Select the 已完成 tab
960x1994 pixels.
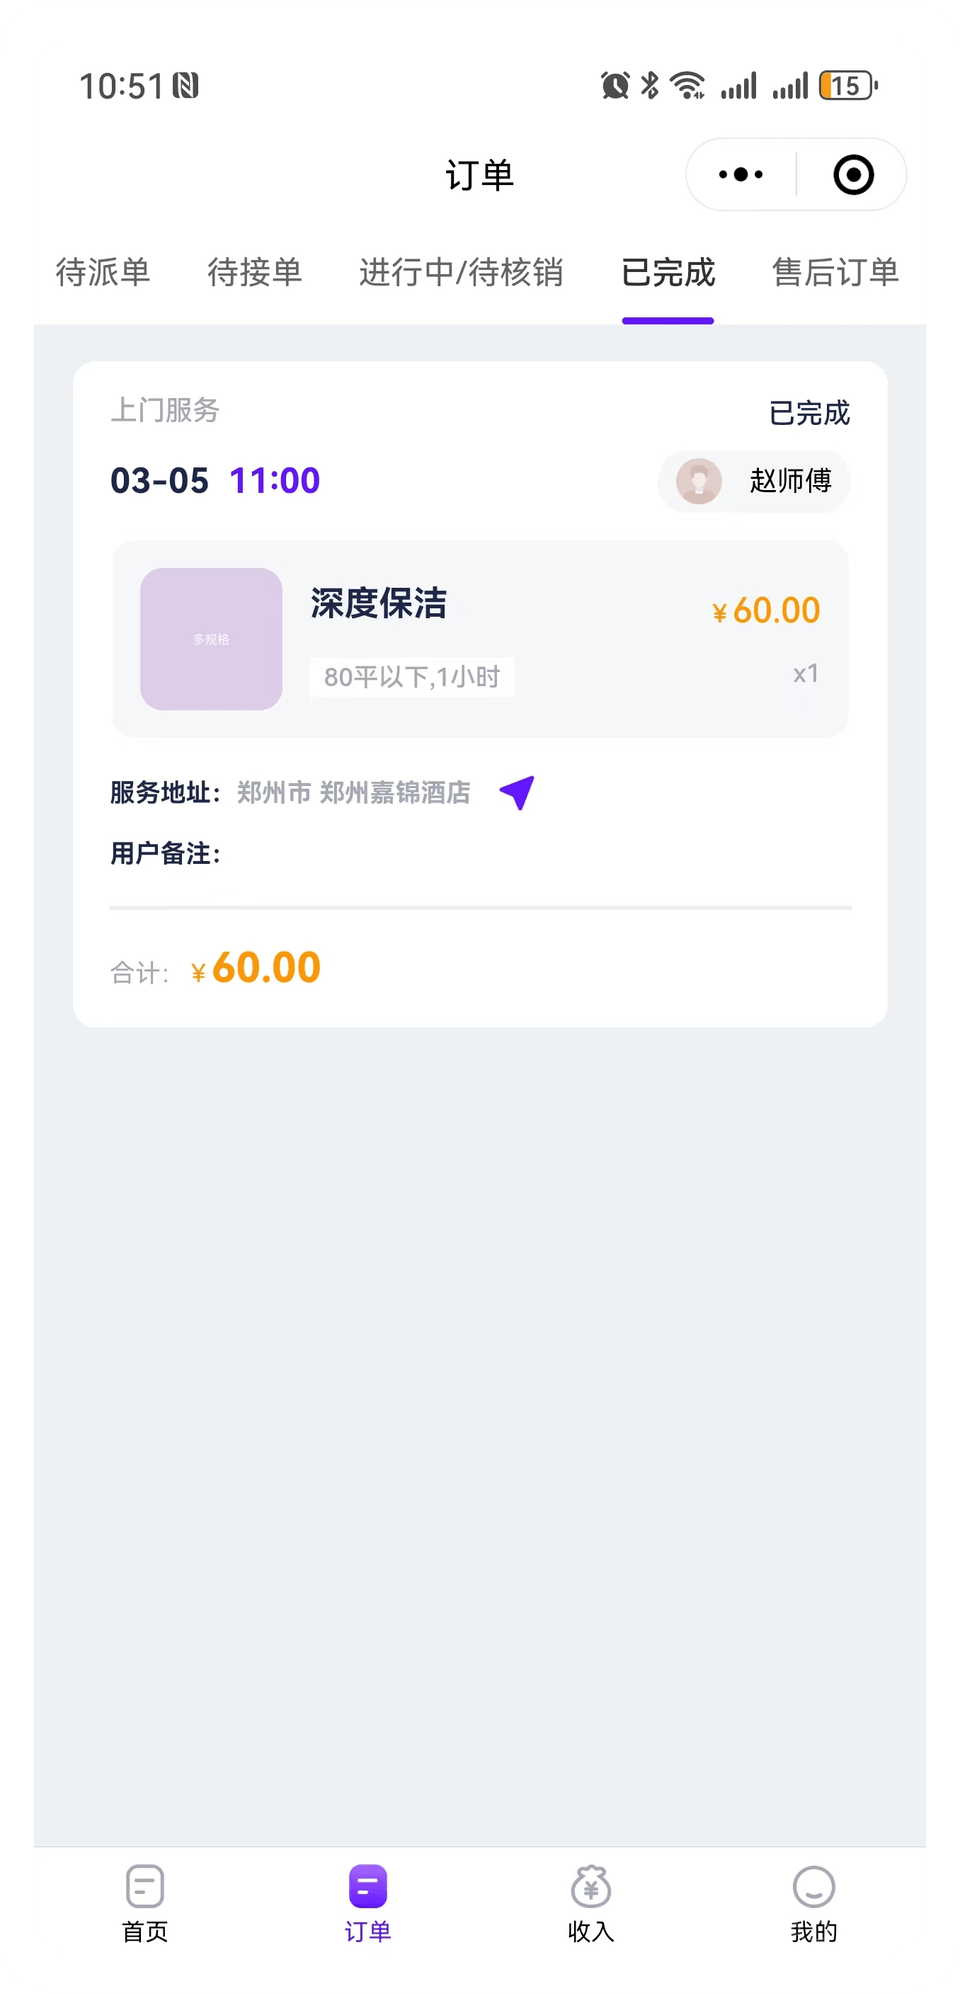click(x=668, y=272)
